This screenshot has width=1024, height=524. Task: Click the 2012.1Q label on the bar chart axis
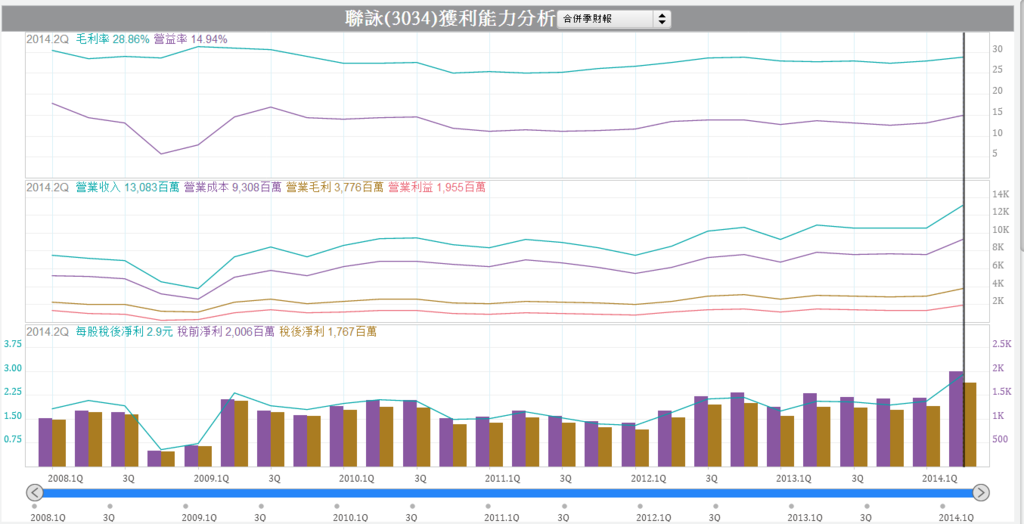click(649, 478)
